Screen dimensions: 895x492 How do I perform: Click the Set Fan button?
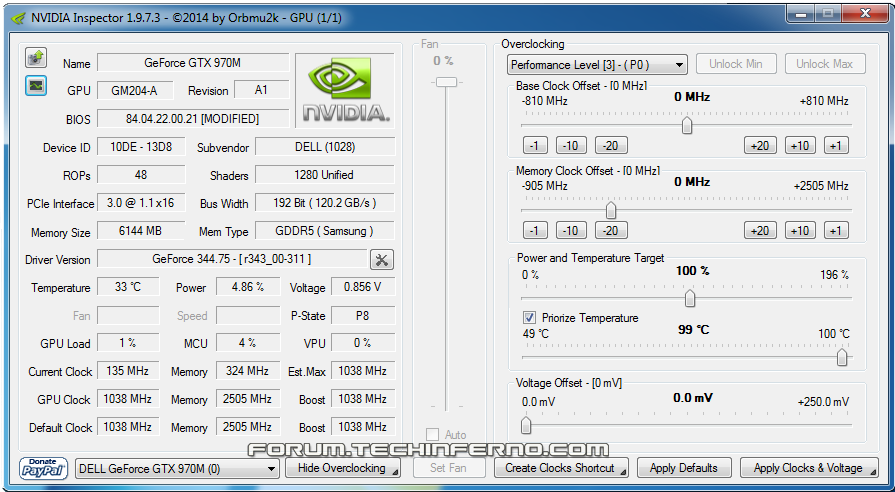pyautogui.click(x=449, y=468)
